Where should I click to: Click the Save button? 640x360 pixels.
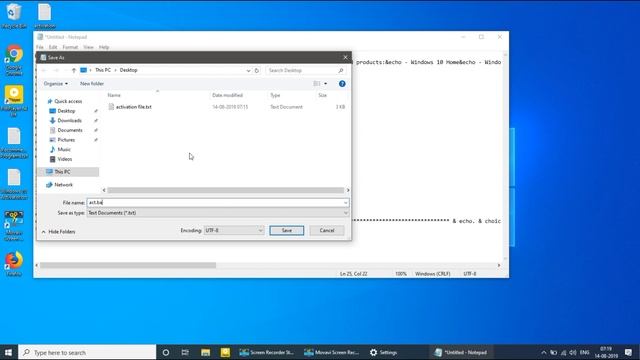[x=287, y=231]
